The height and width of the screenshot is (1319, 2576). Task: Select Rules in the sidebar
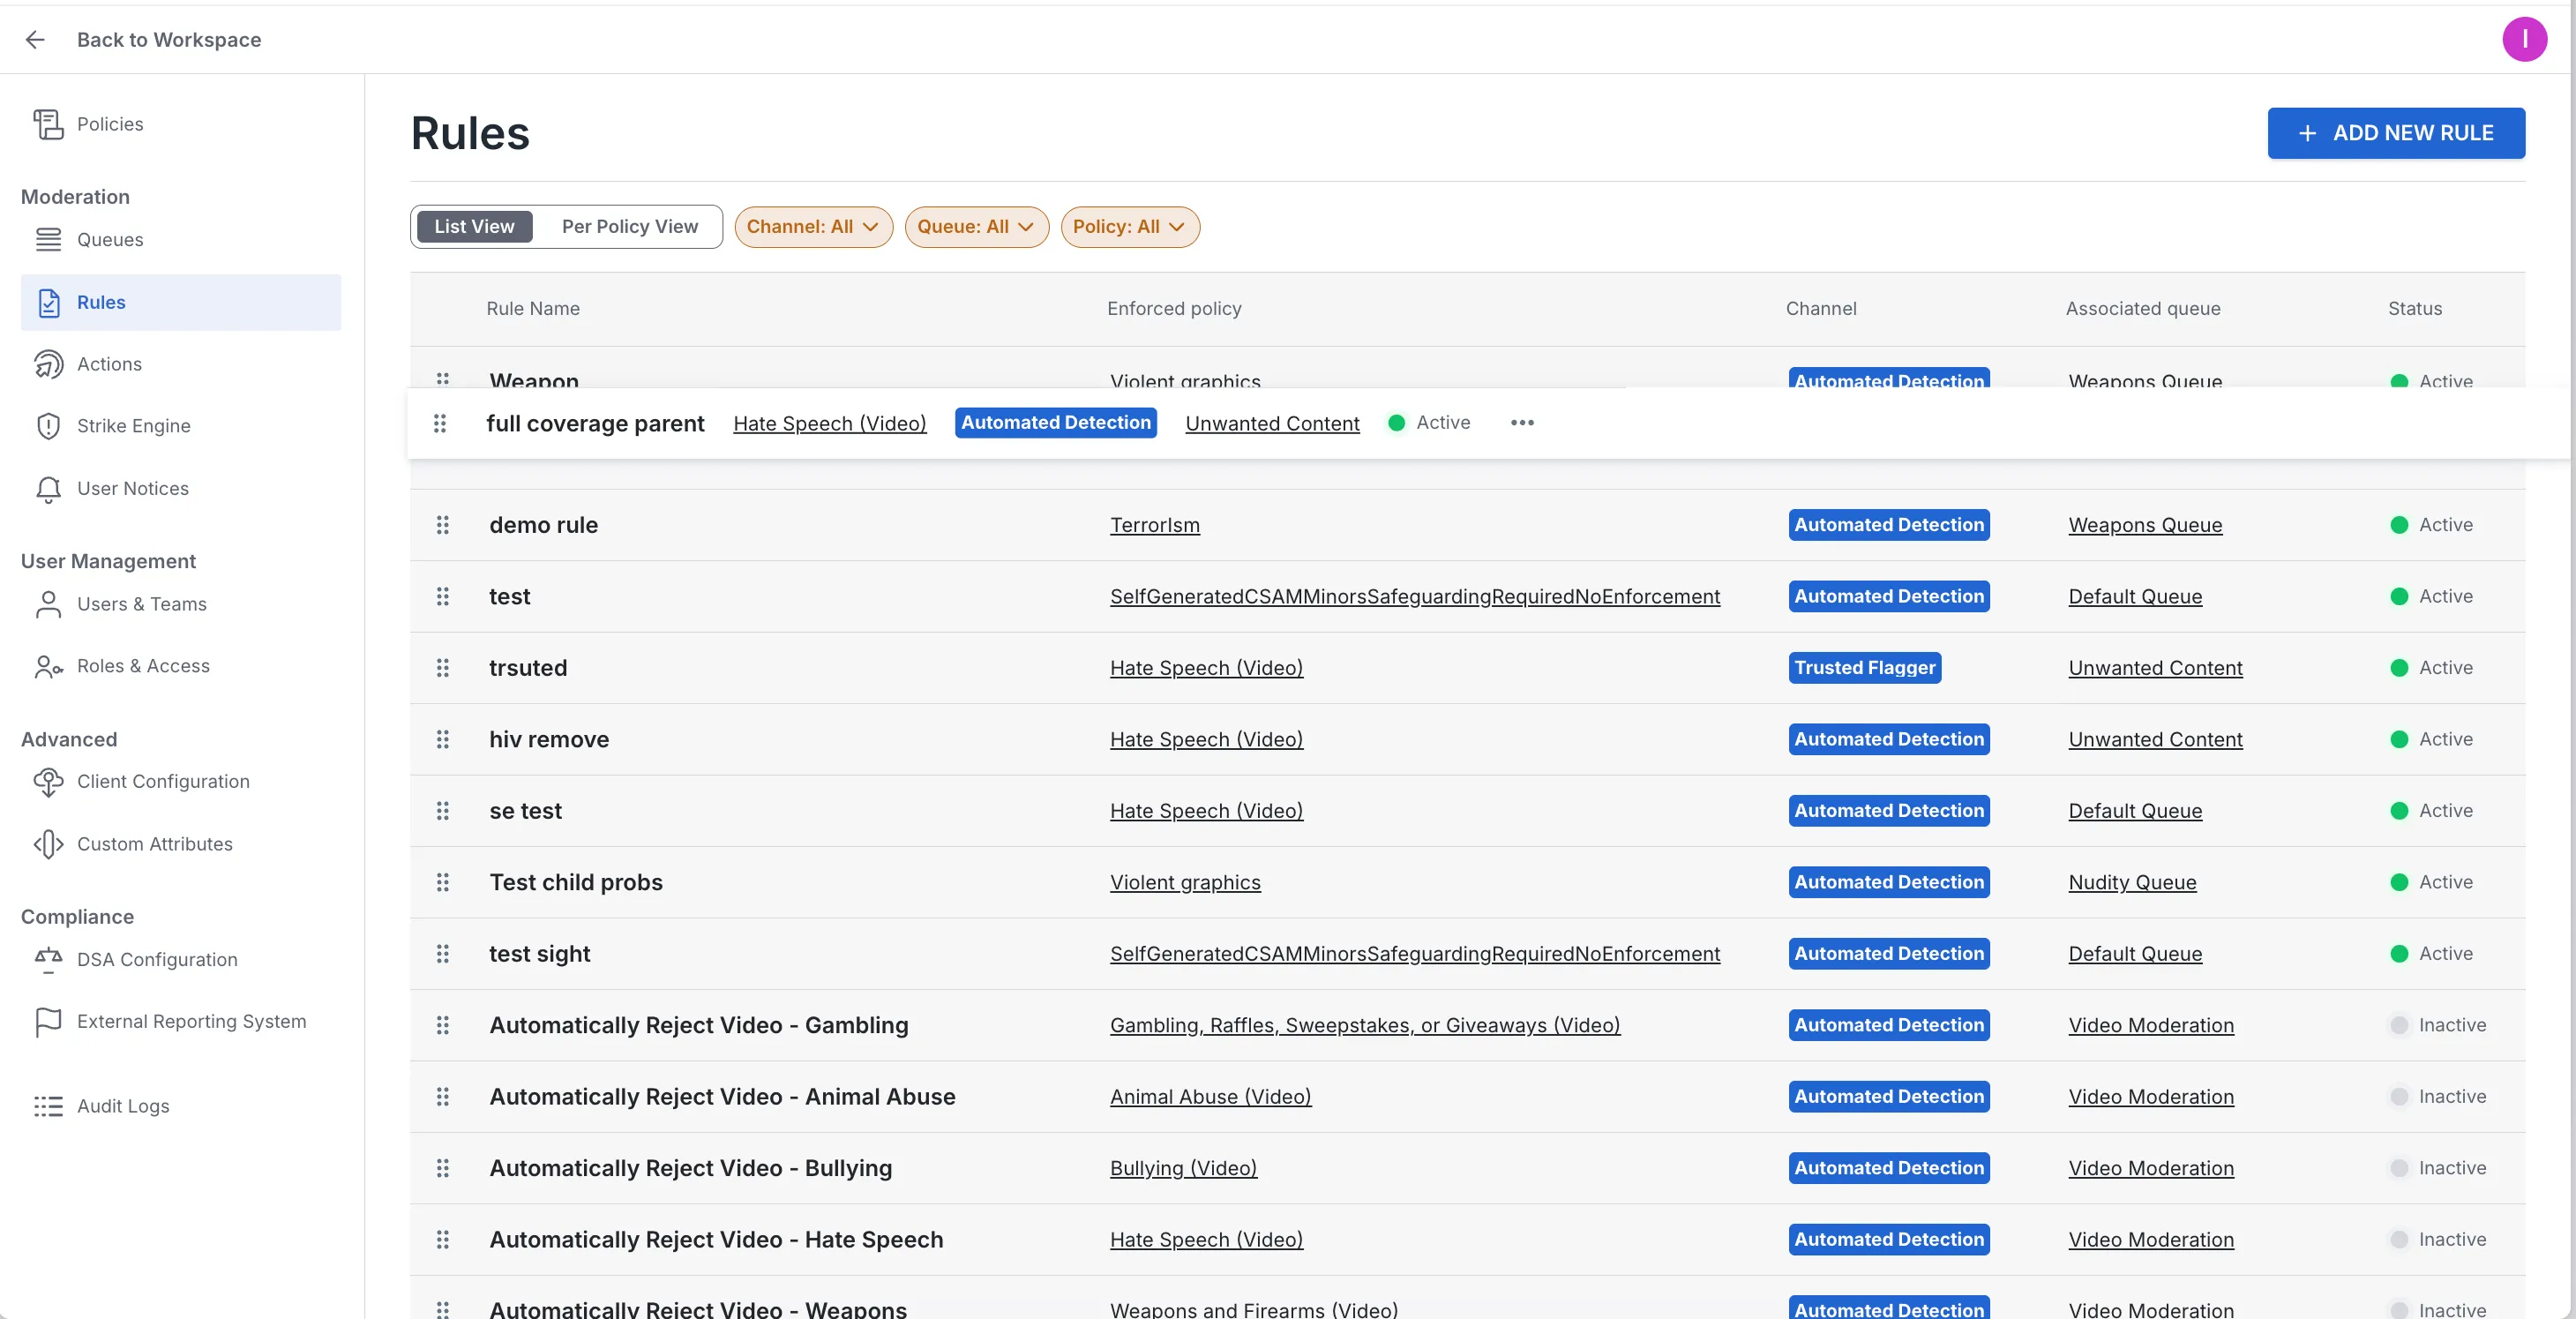click(x=181, y=302)
